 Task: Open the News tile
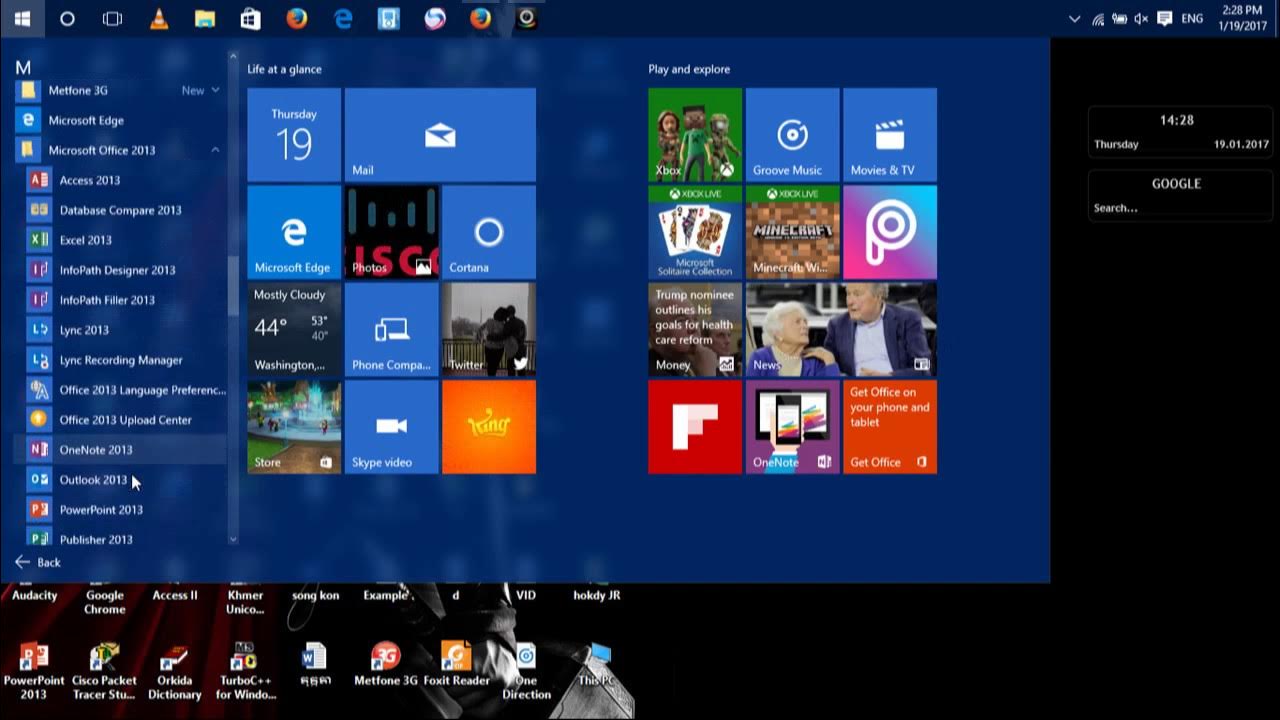[841, 330]
